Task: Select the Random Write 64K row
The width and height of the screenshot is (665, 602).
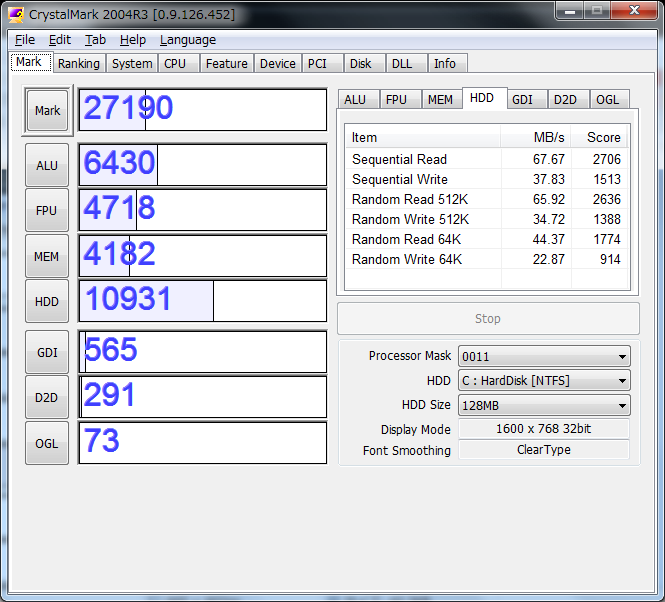Action: pos(487,259)
